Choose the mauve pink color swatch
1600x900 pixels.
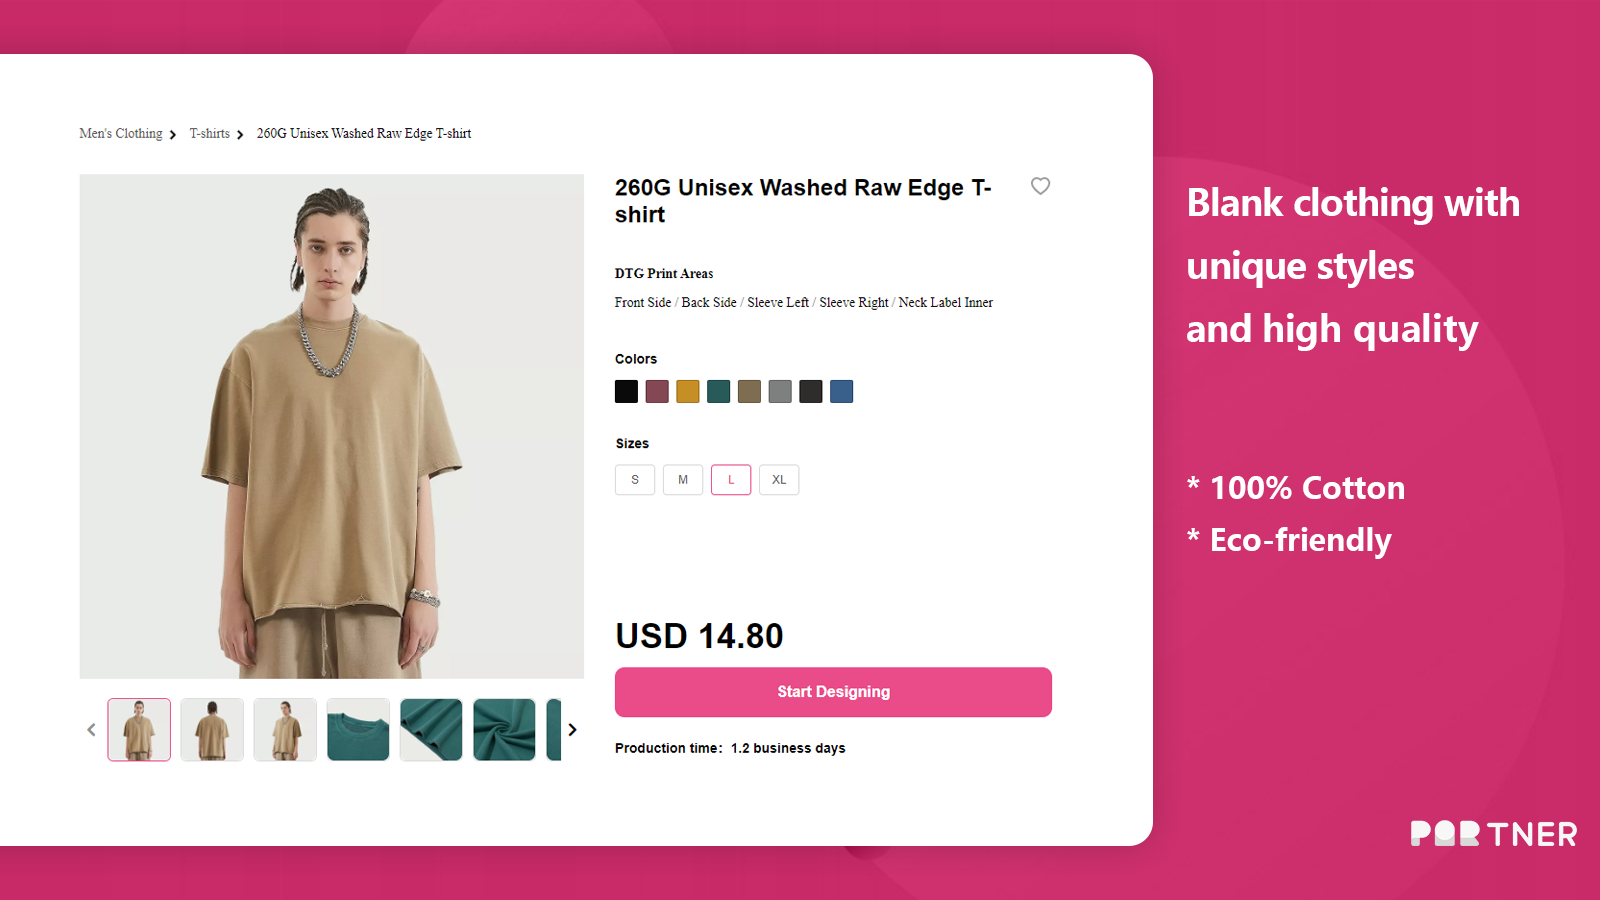coord(657,392)
